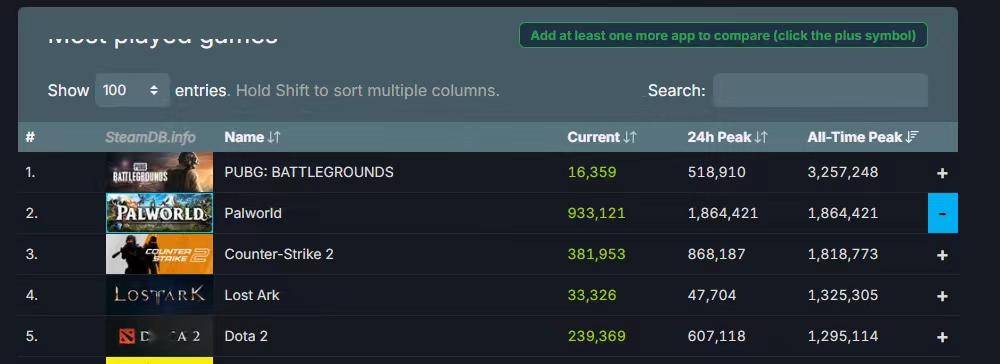1000x364 pixels.
Task: Sort table by Current players column
Action: 601,137
